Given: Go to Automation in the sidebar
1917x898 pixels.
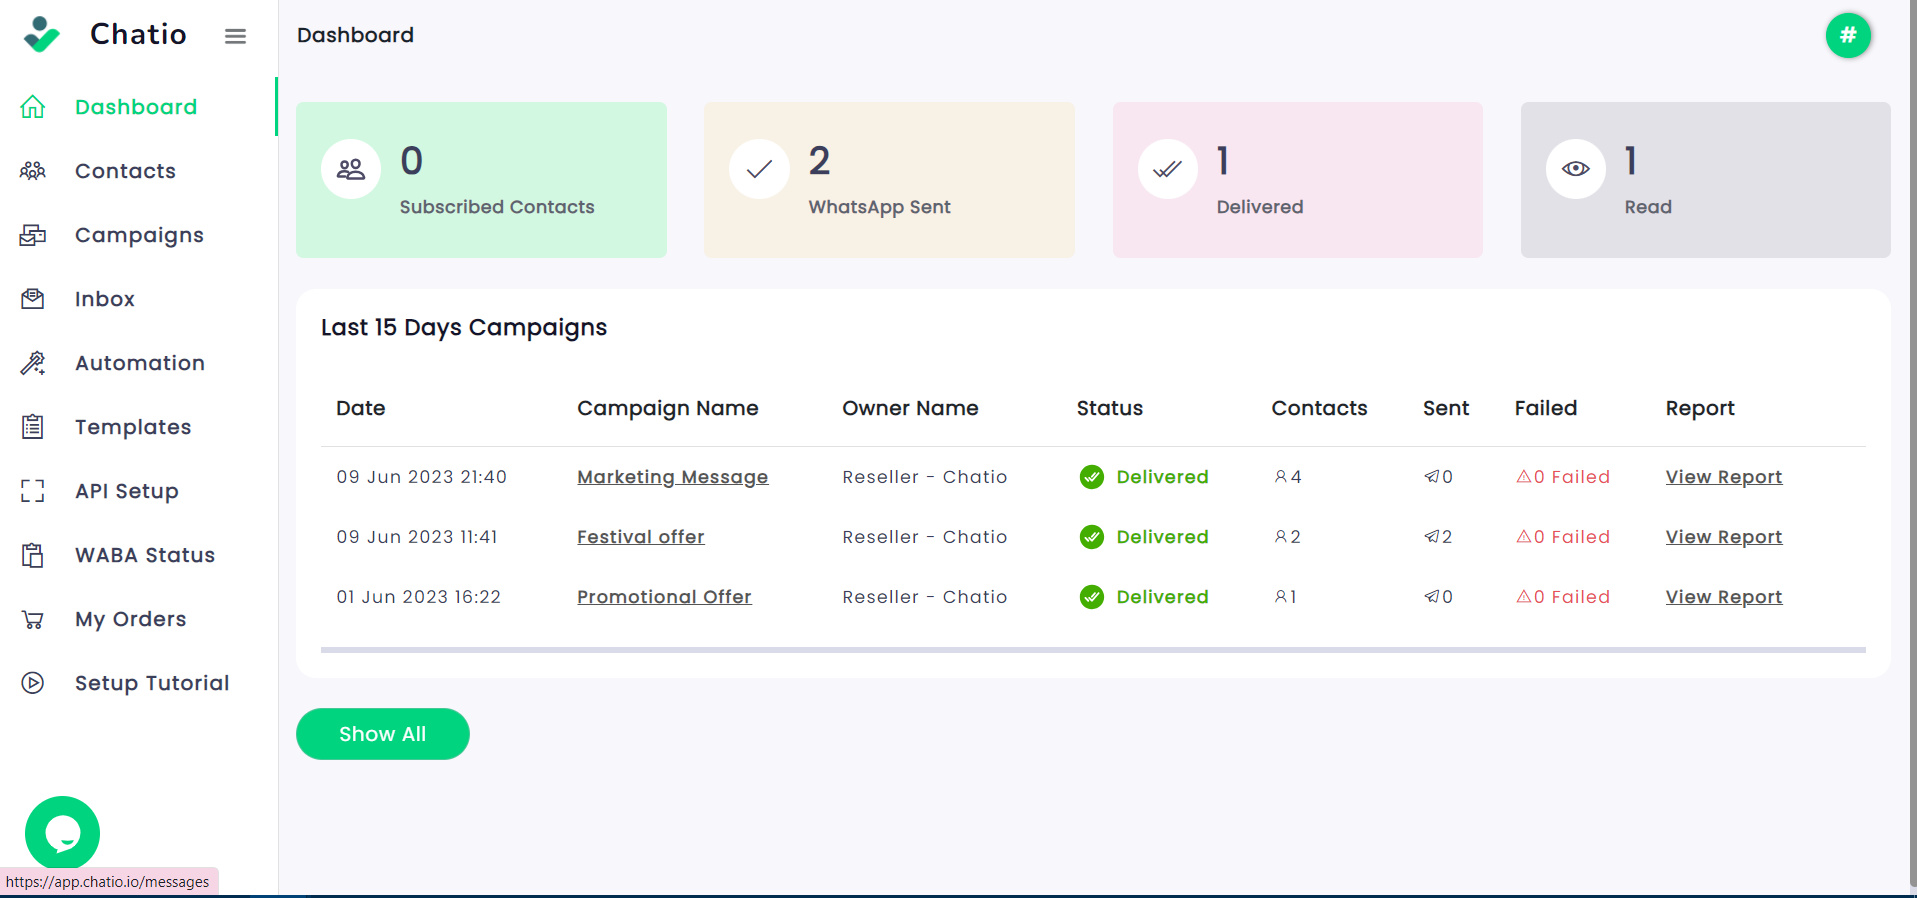Looking at the screenshot, I should 140,363.
